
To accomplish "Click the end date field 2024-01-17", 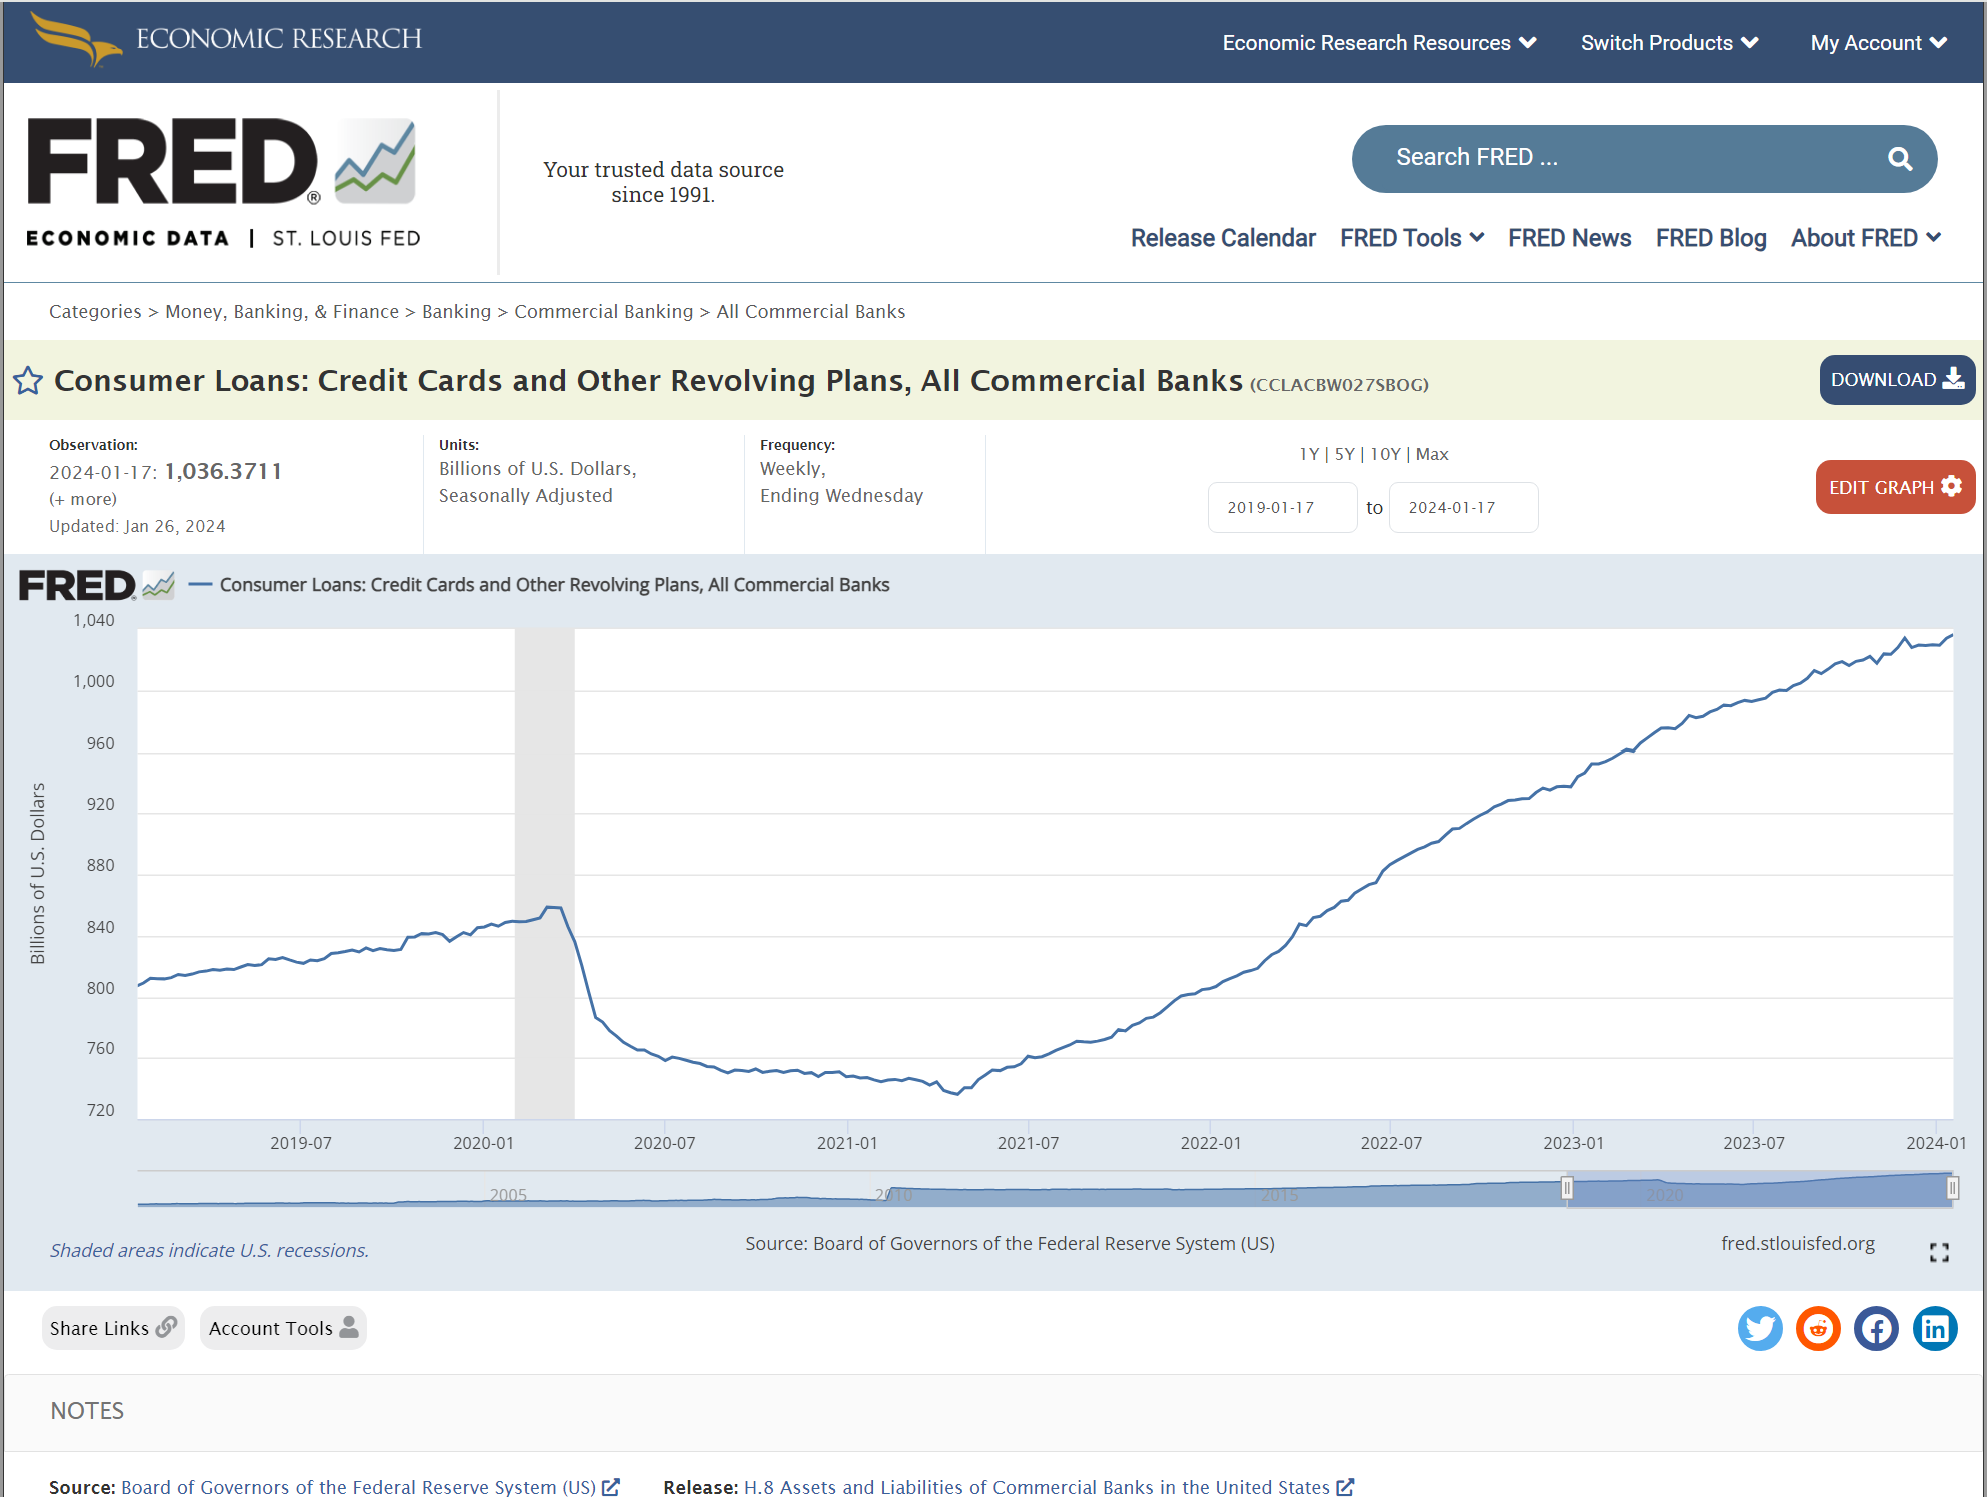I will pyautogui.click(x=1463, y=507).
